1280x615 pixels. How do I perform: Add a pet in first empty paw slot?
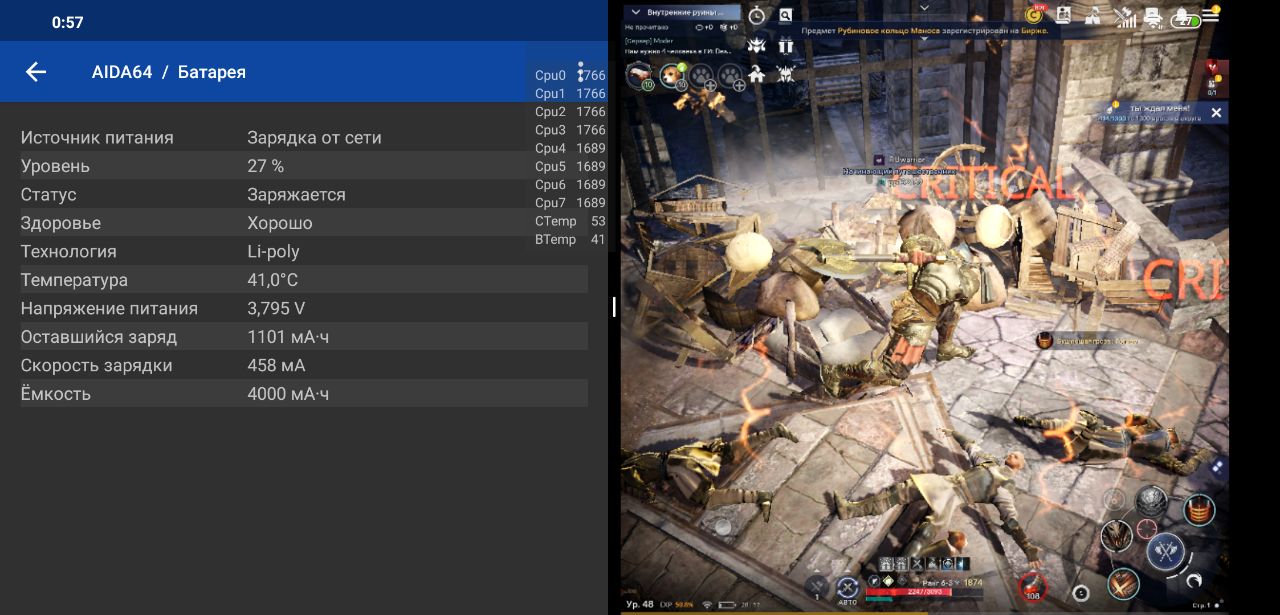click(702, 75)
